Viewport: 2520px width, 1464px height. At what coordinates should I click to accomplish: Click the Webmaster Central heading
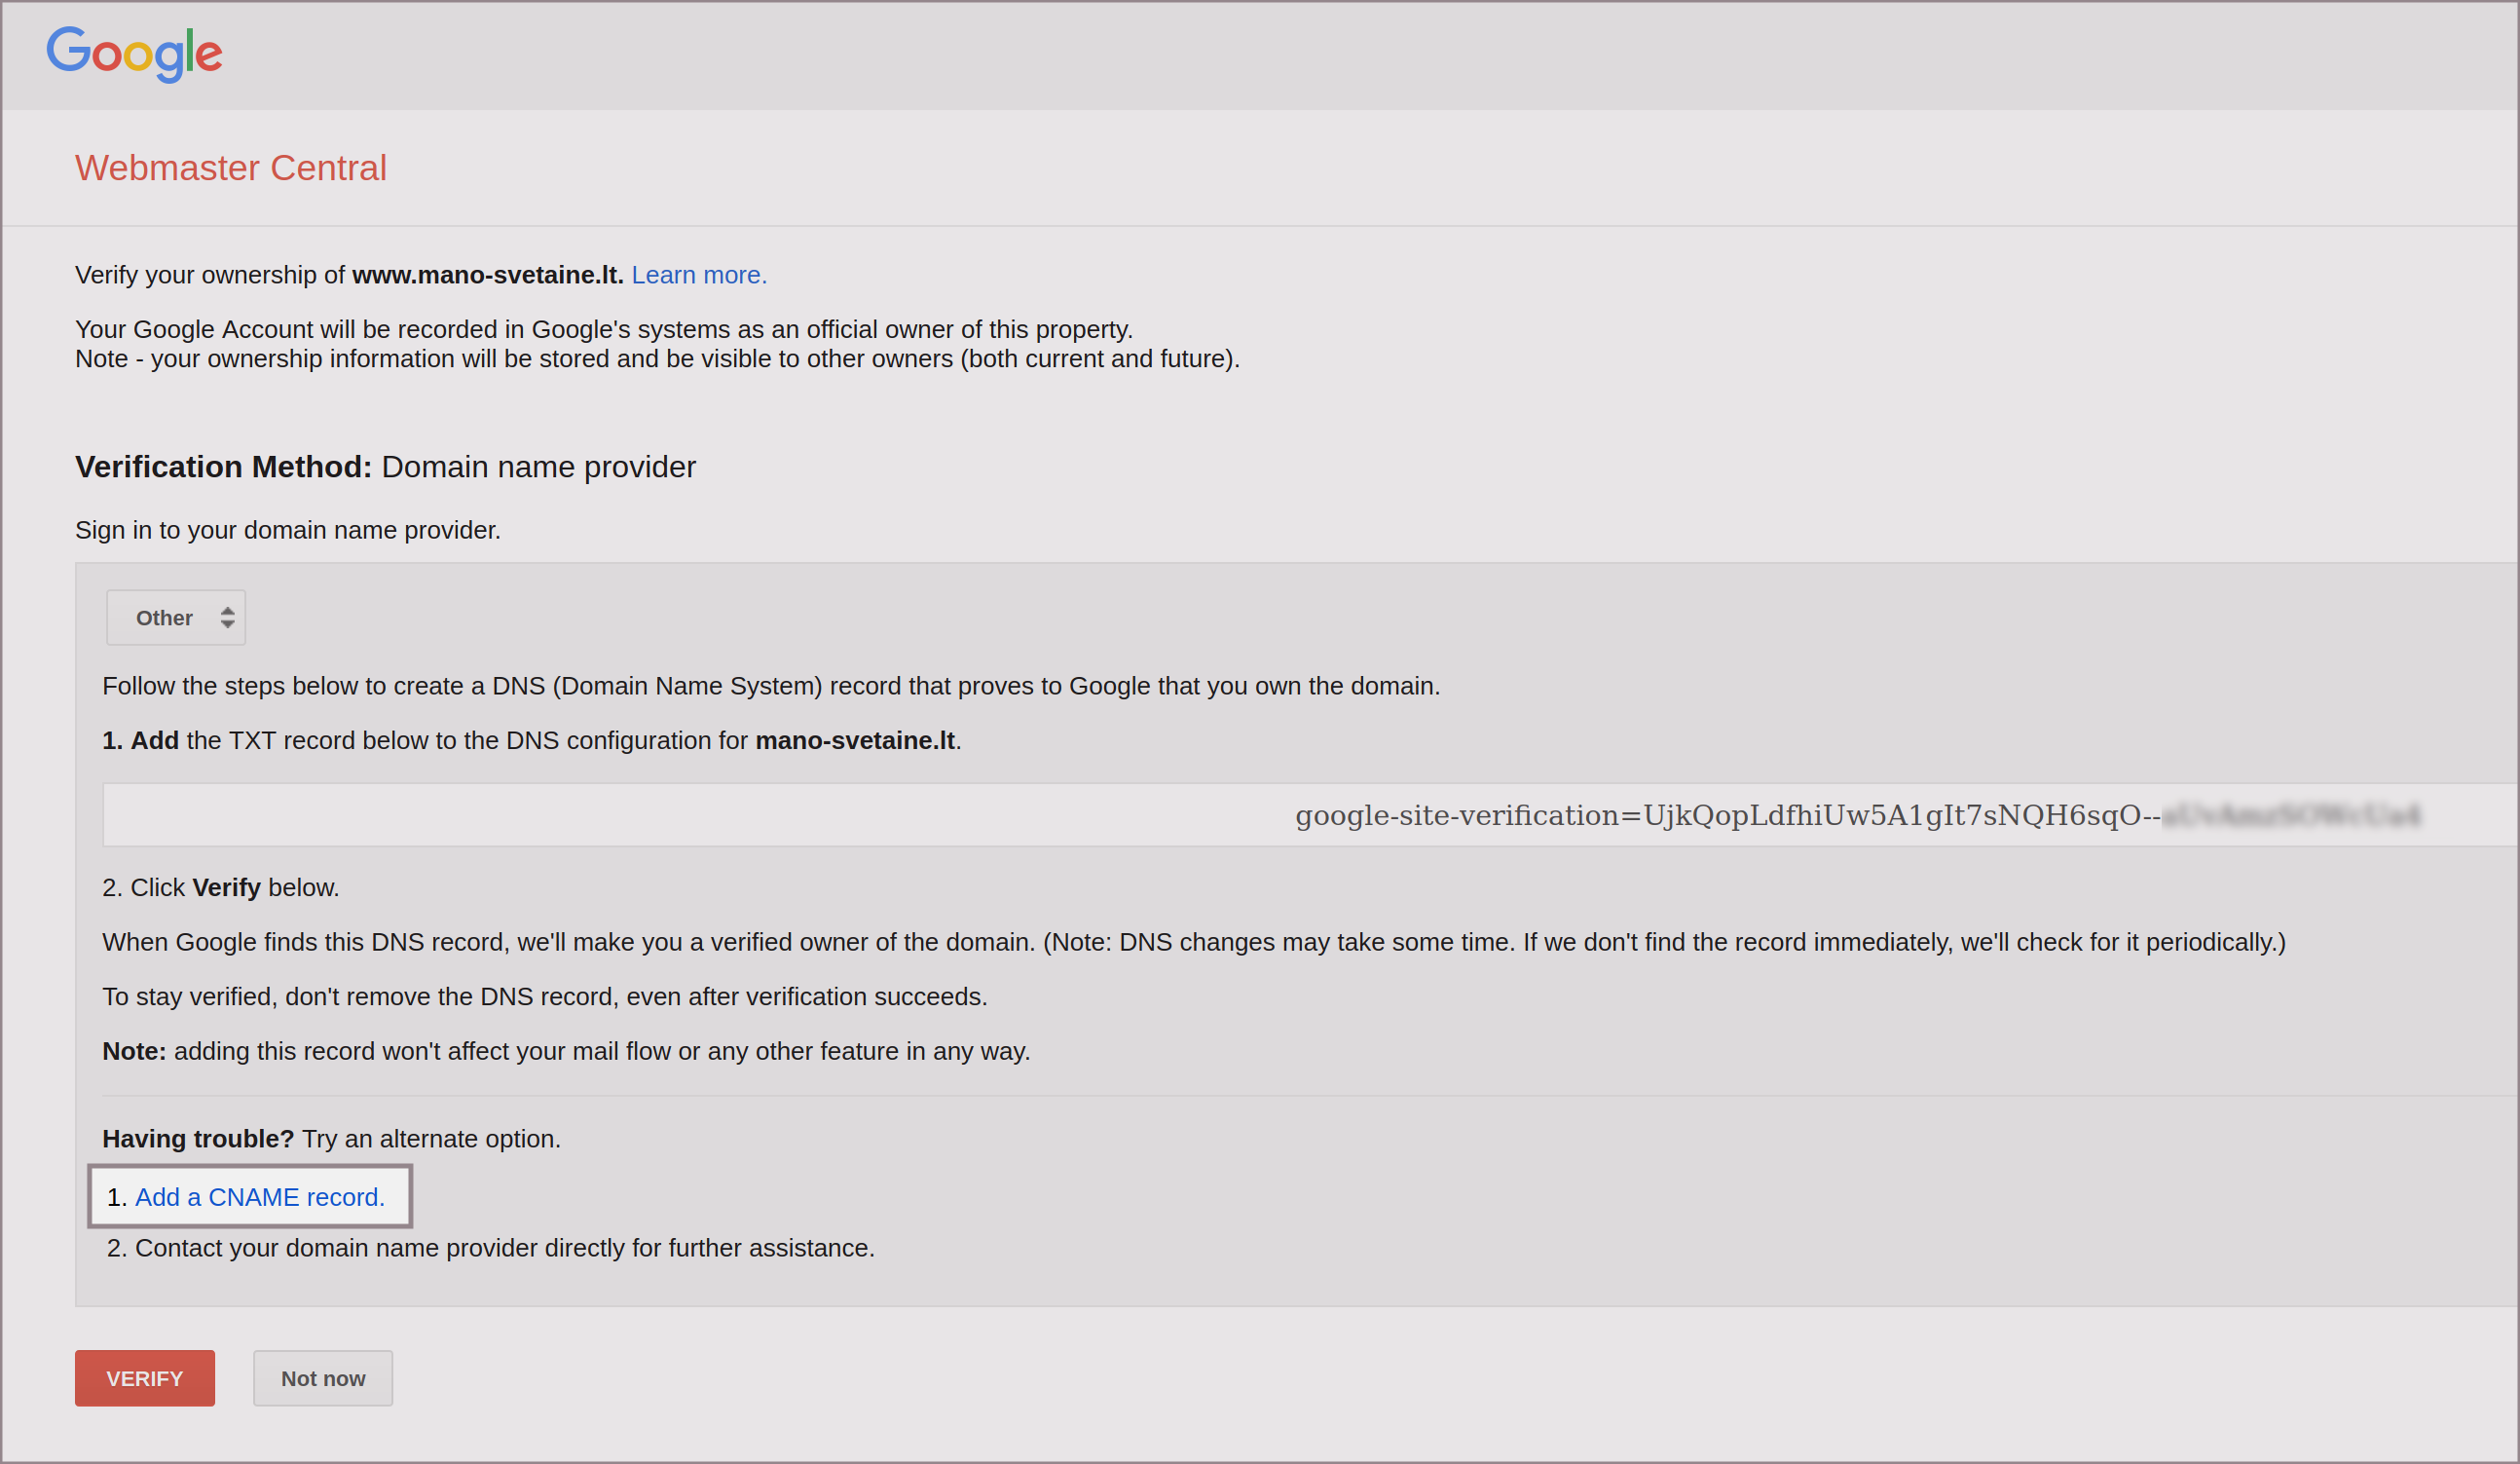tap(230, 168)
